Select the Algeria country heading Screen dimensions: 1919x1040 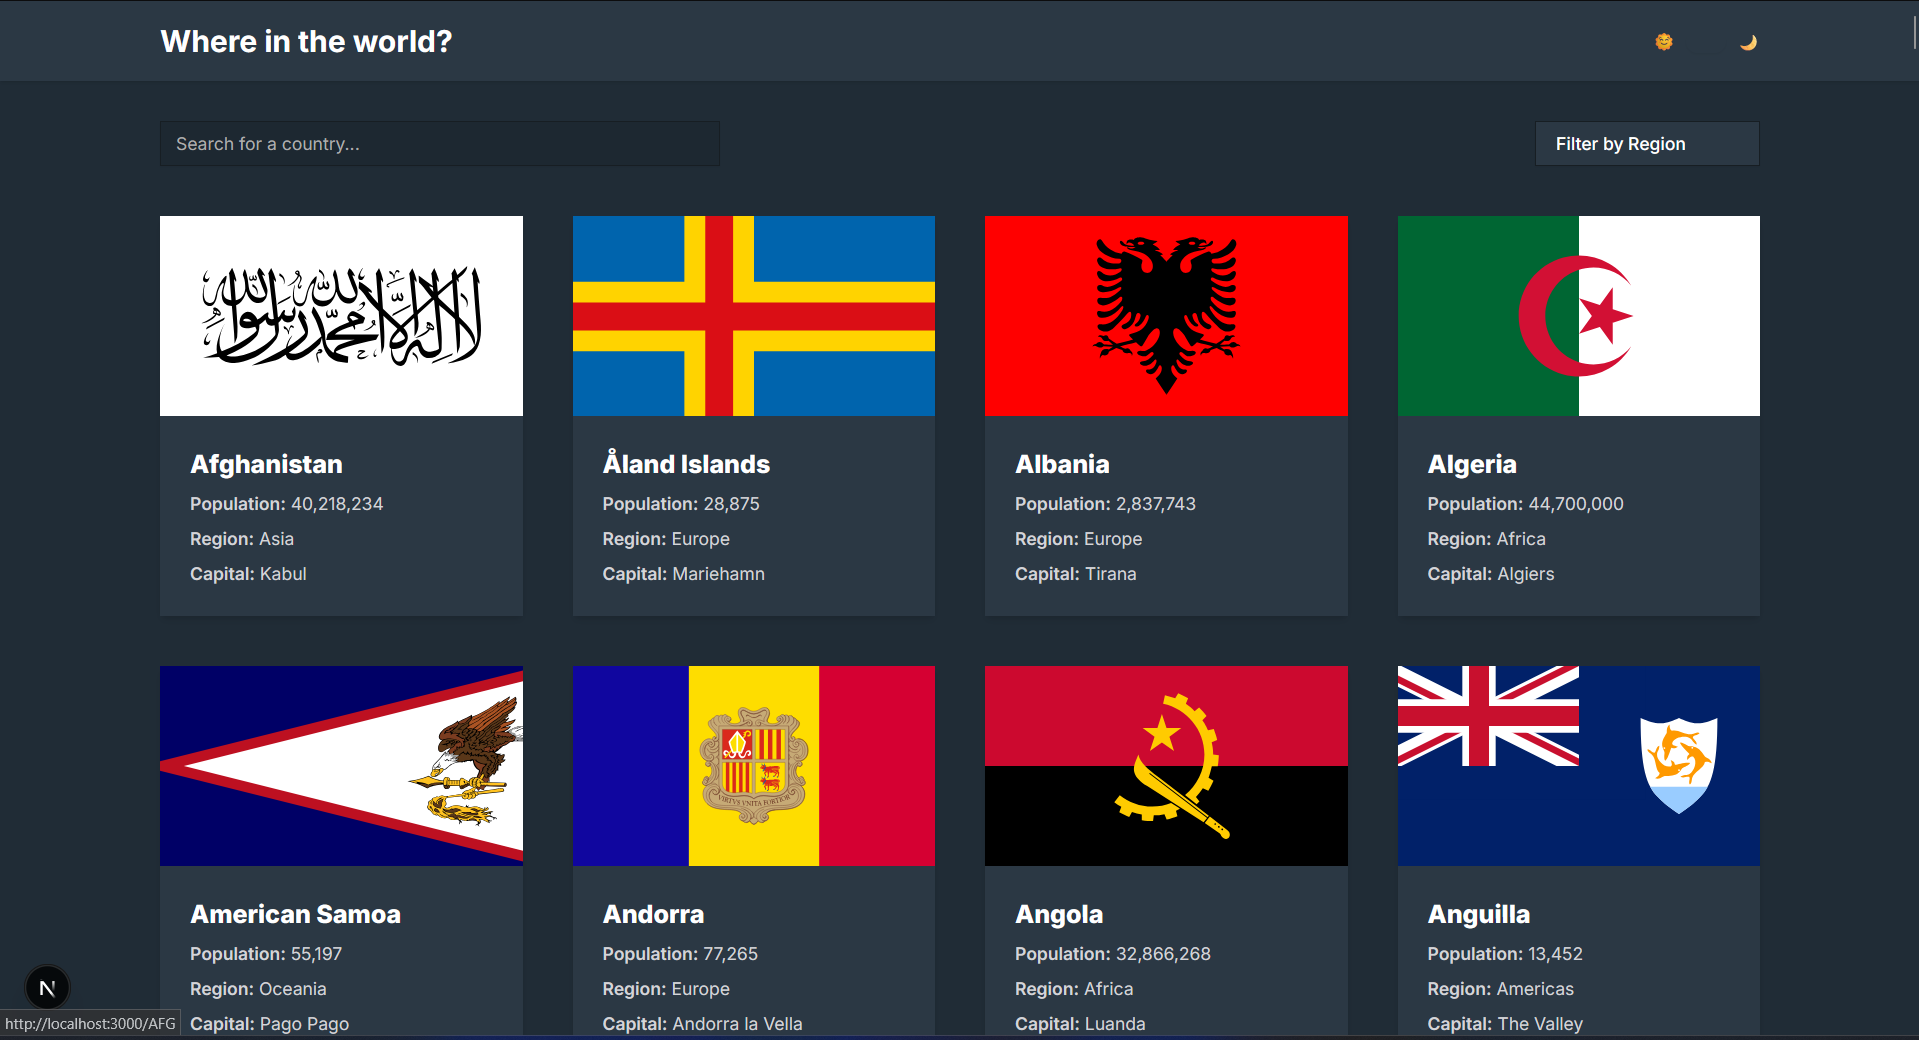coord(1471,464)
